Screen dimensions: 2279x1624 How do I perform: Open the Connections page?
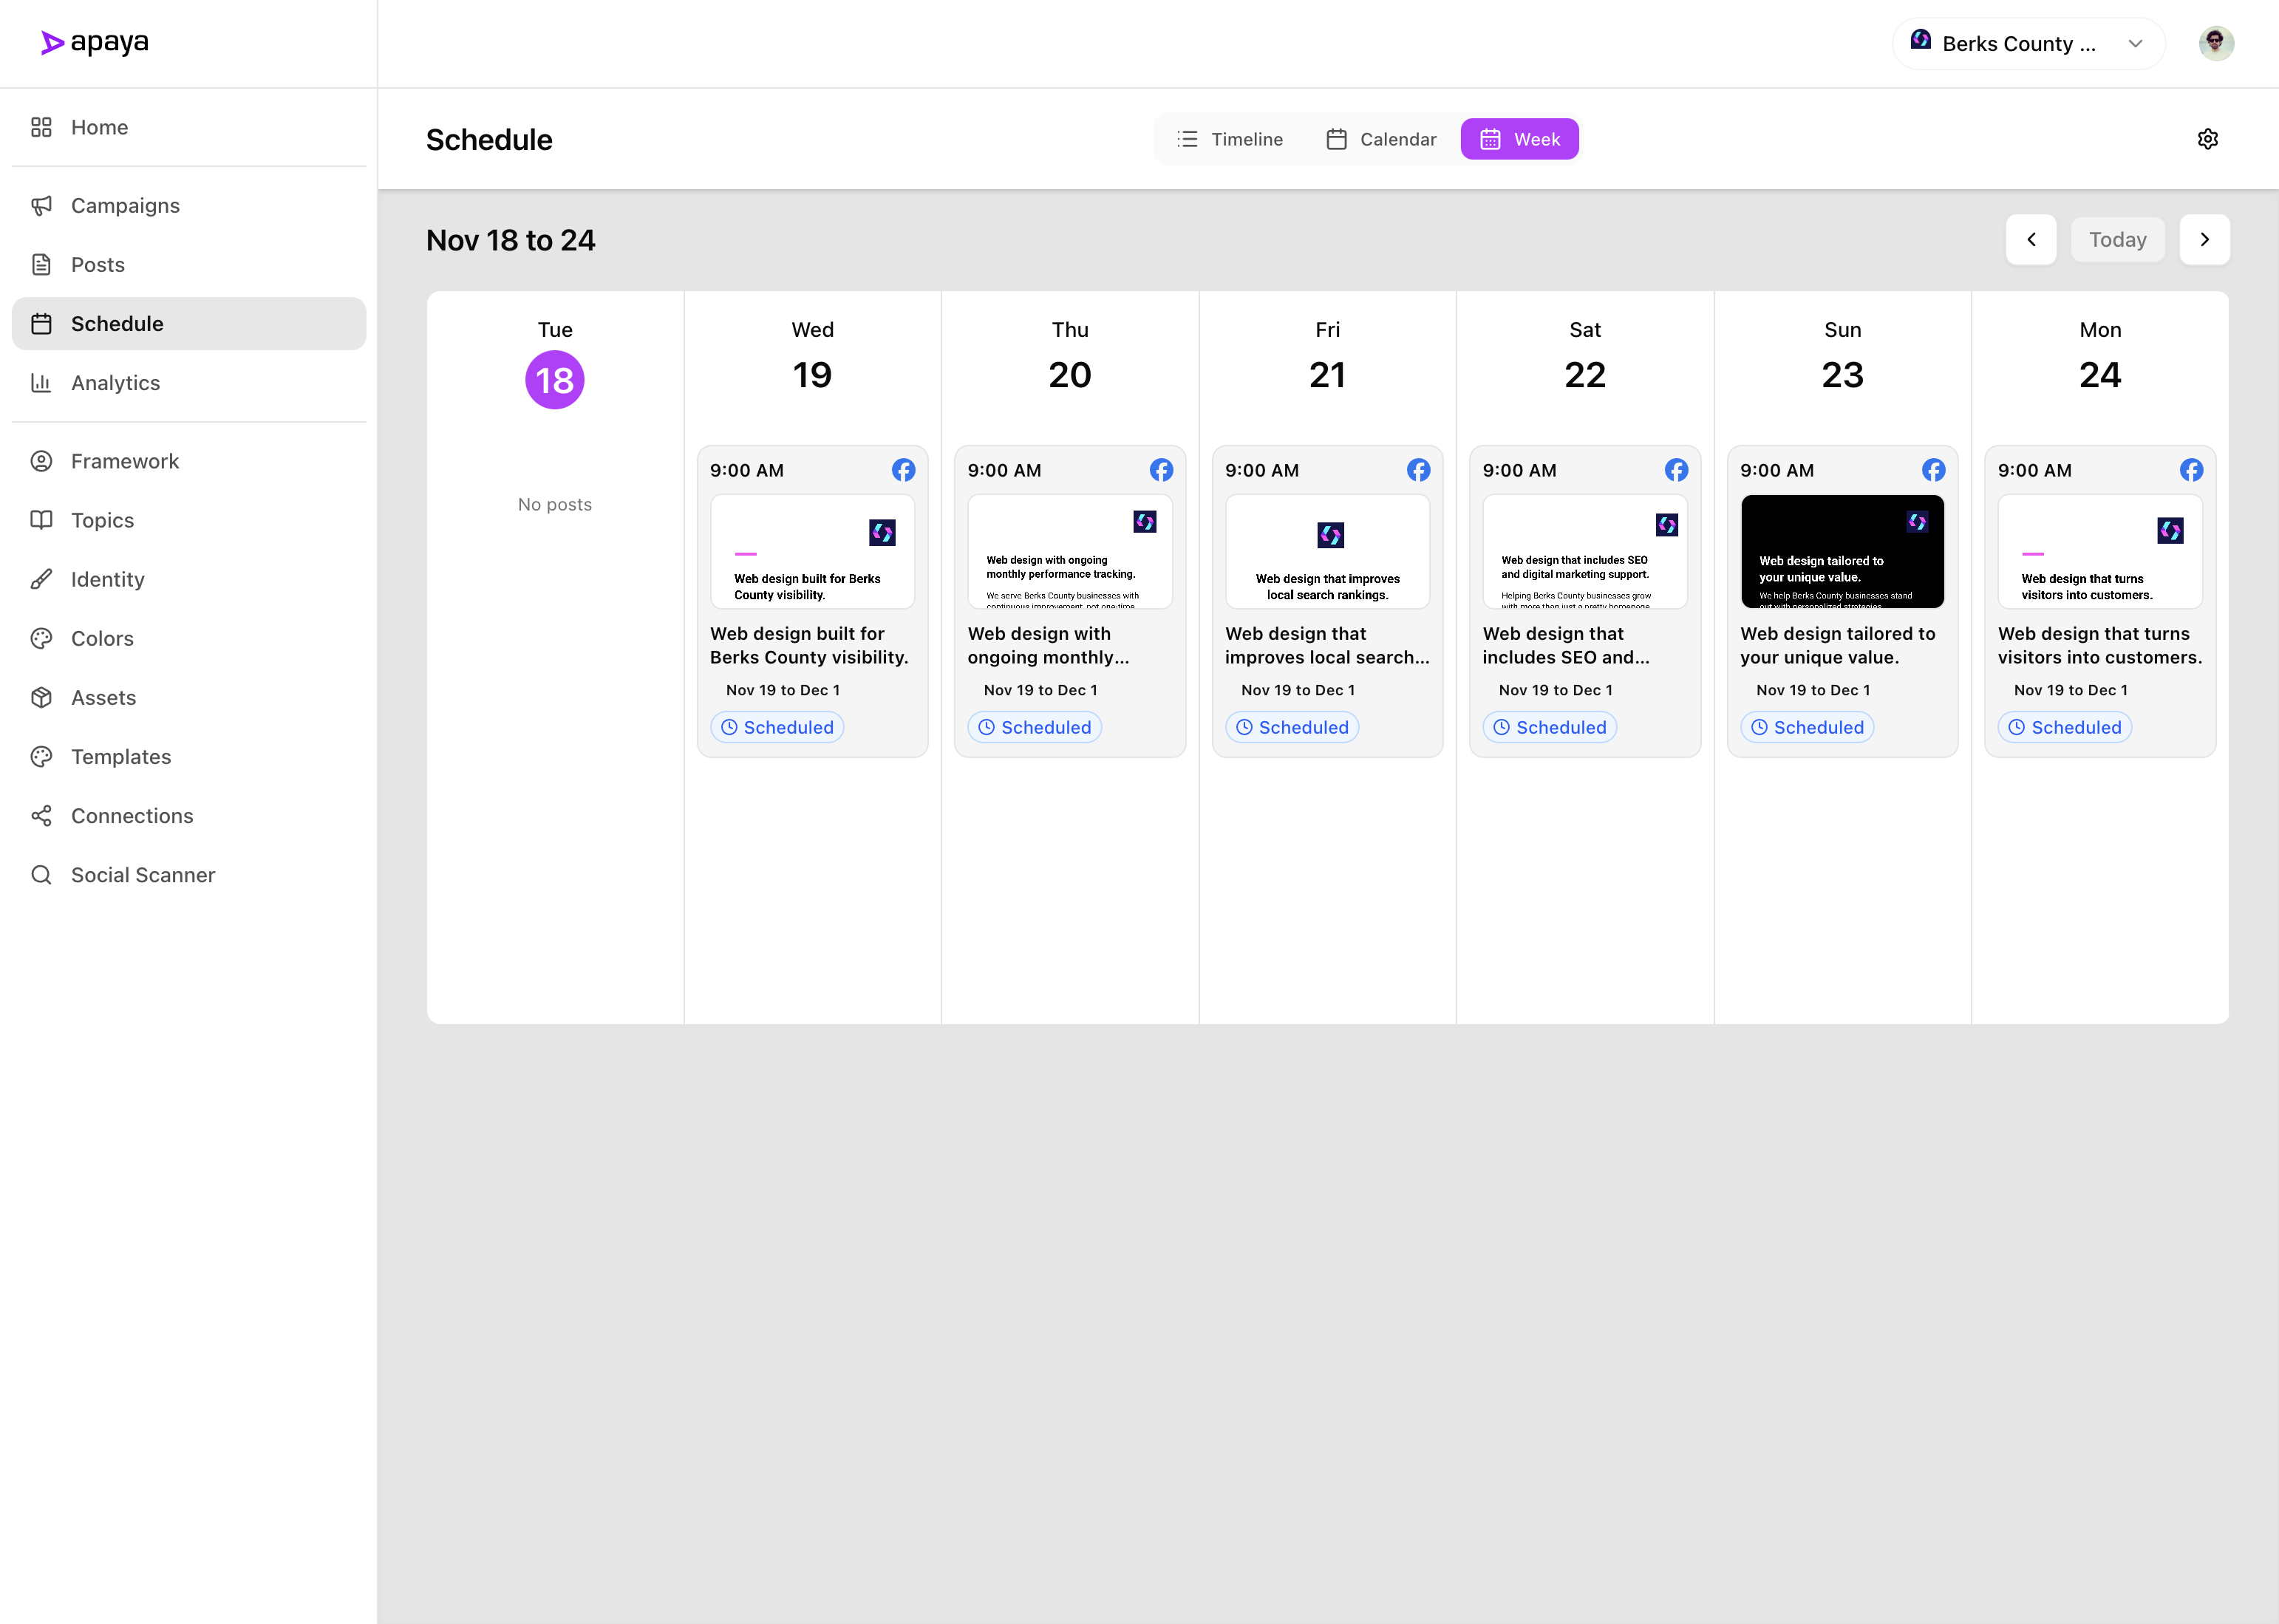coord(132,815)
